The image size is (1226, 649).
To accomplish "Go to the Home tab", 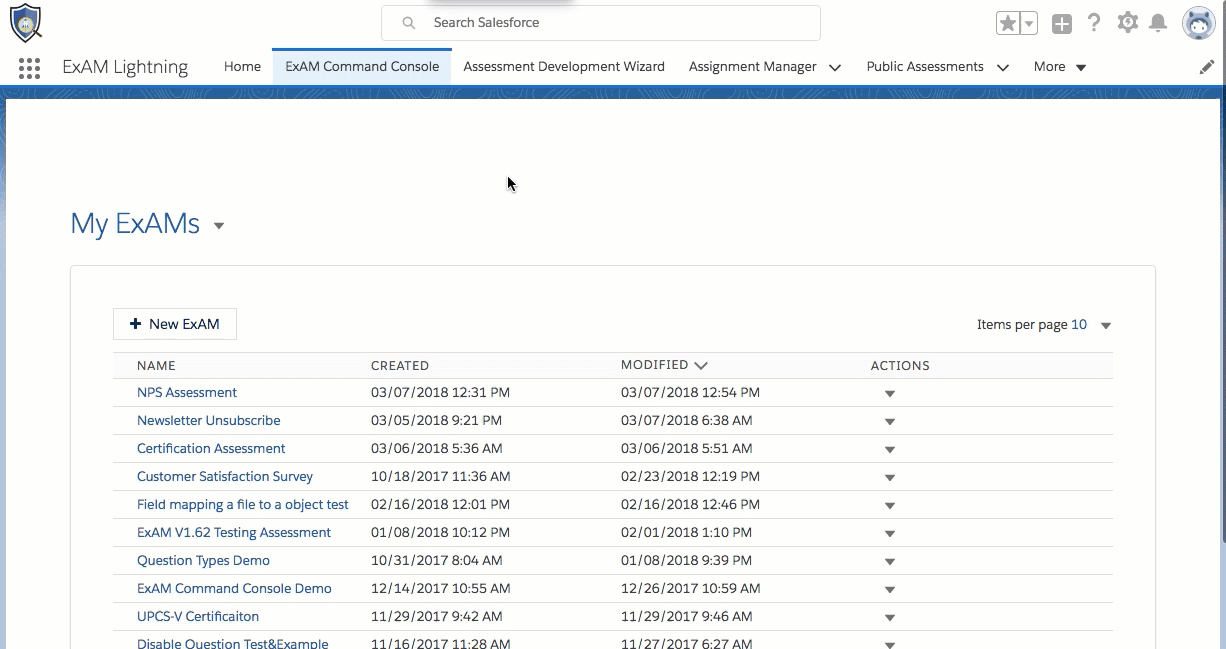I will click(242, 67).
